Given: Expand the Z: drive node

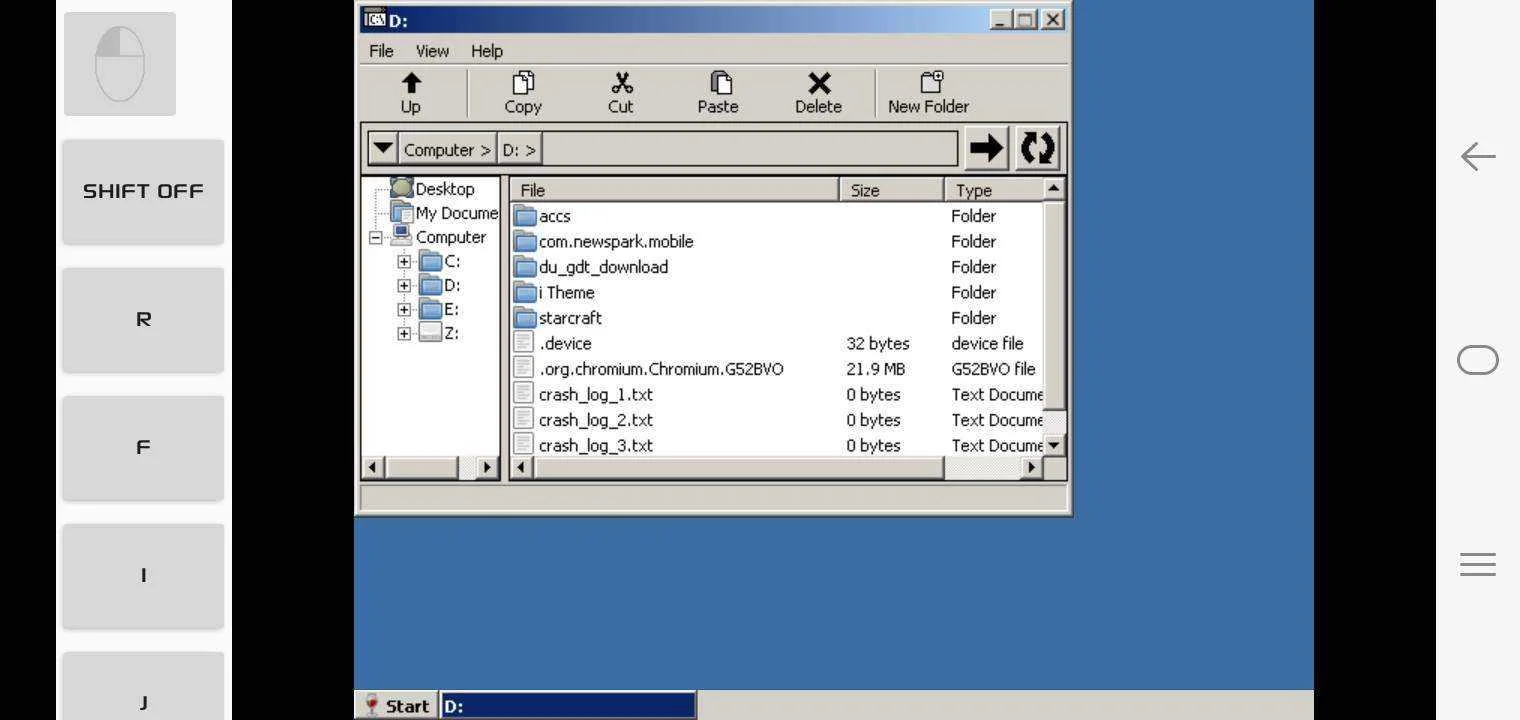Looking at the screenshot, I should point(404,334).
